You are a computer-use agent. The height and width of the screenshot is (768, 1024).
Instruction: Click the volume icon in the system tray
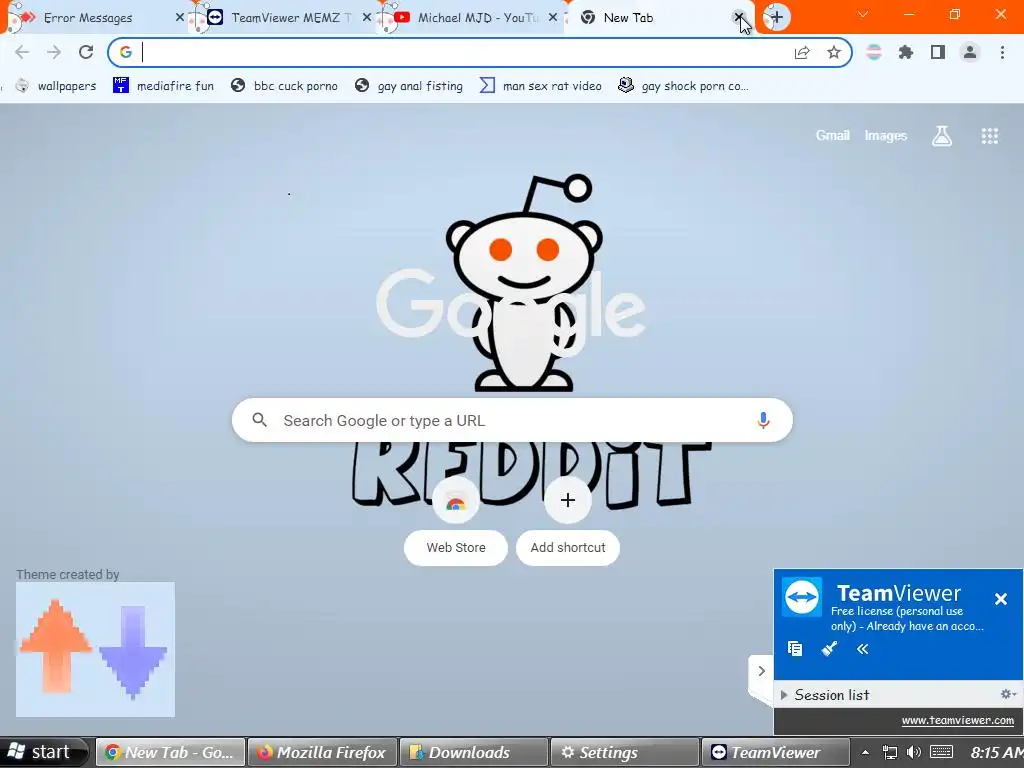tap(914, 752)
